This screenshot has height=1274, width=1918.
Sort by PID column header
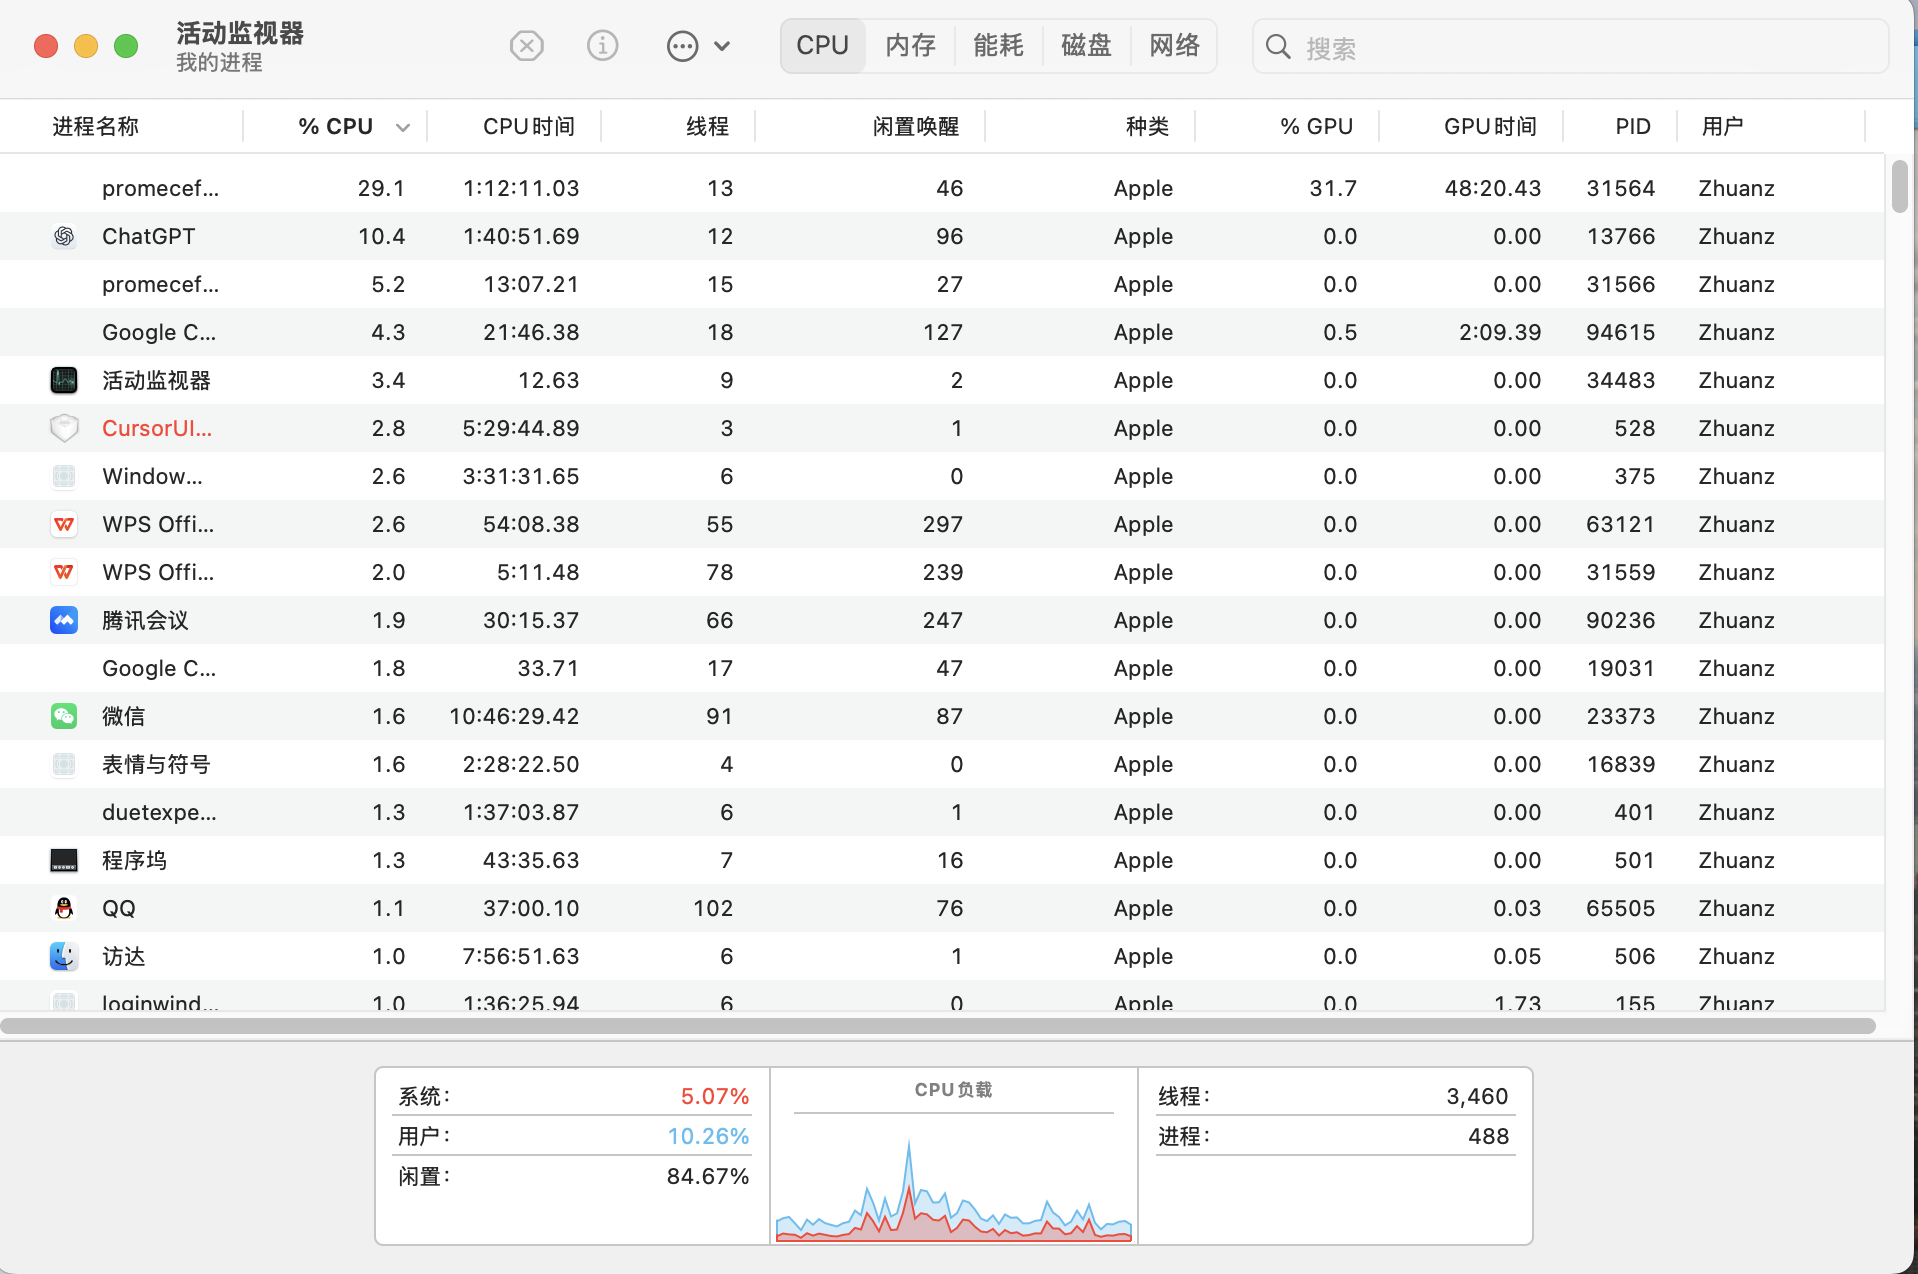[x=1633, y=126]
